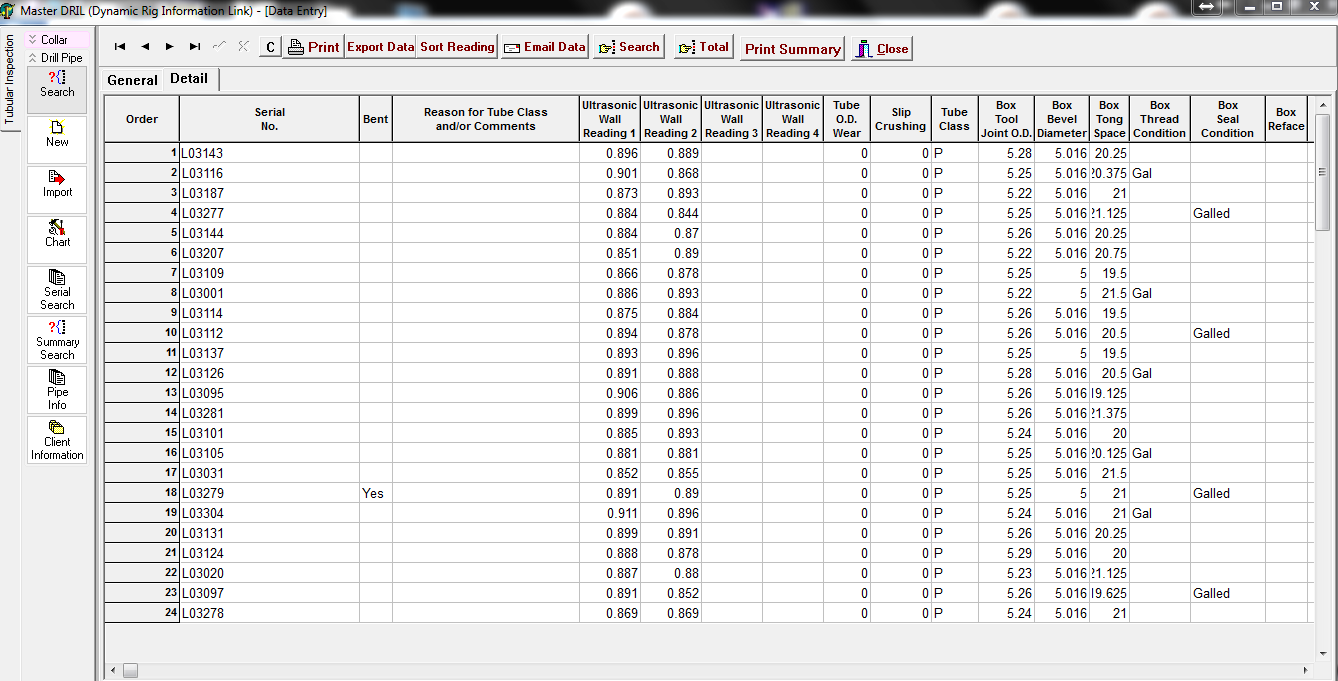Click Ultrasonic Wall Reading 2 header

(x=671, y=119)
